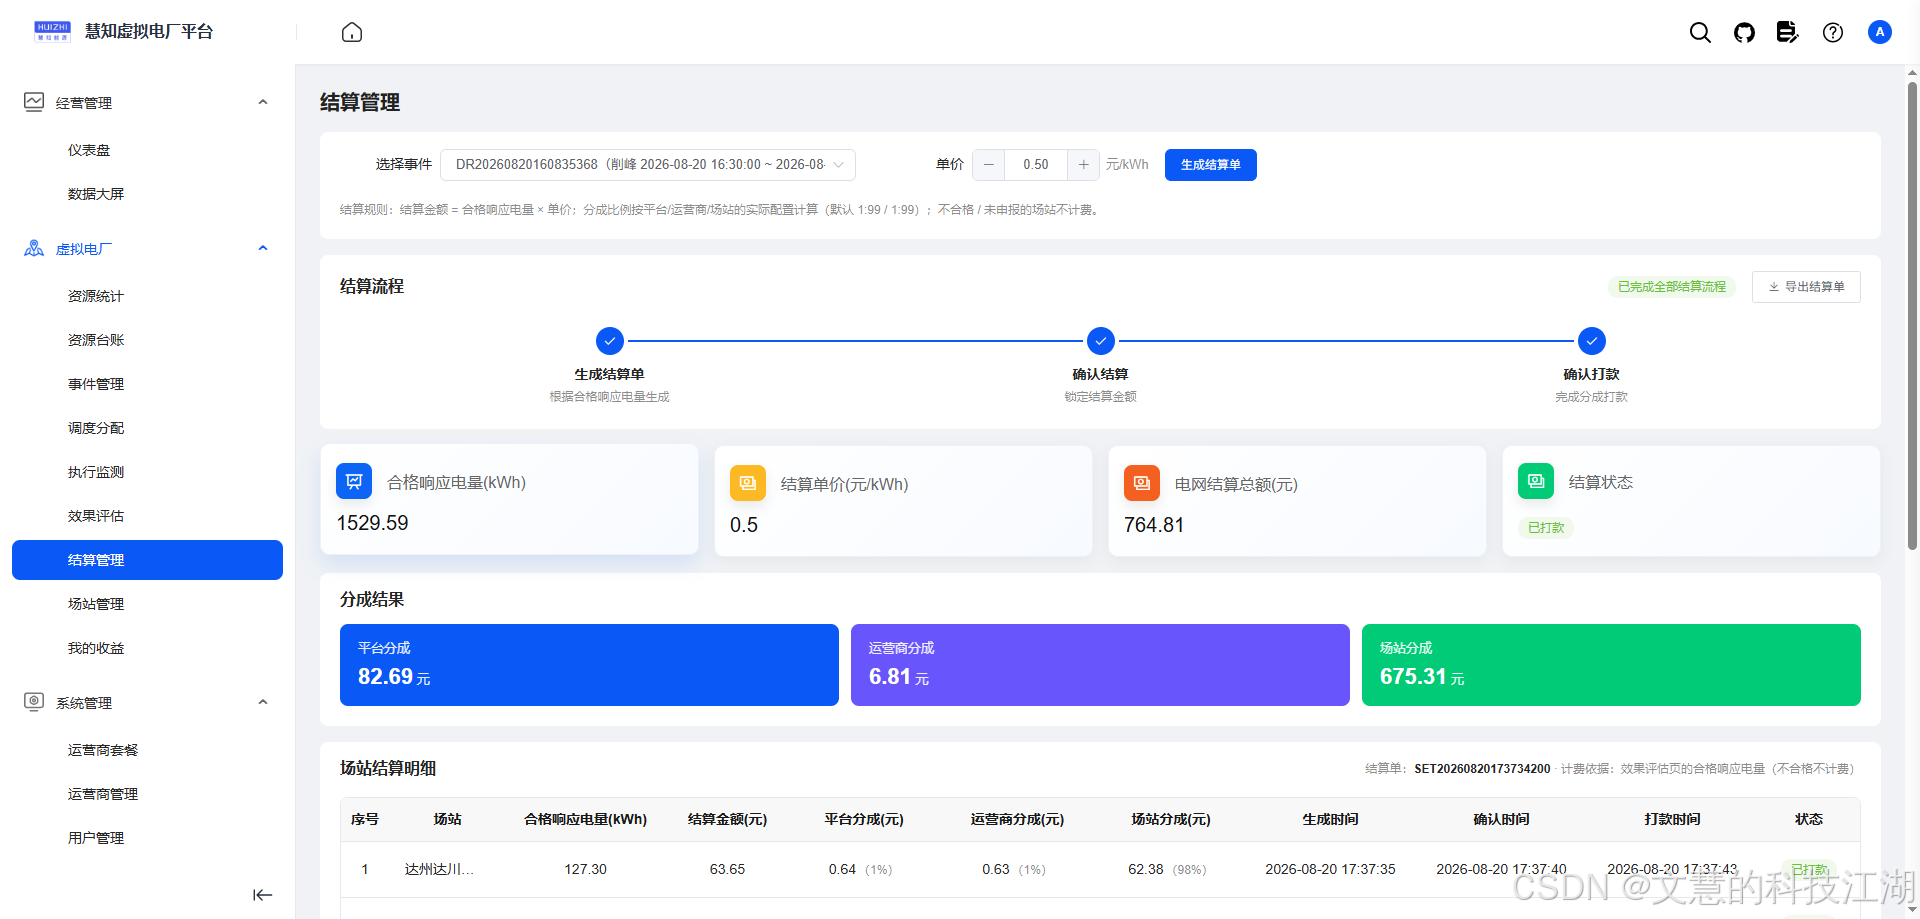Click the 运营商分成 purple card

pyautogui.click(x=1100, y=665)
